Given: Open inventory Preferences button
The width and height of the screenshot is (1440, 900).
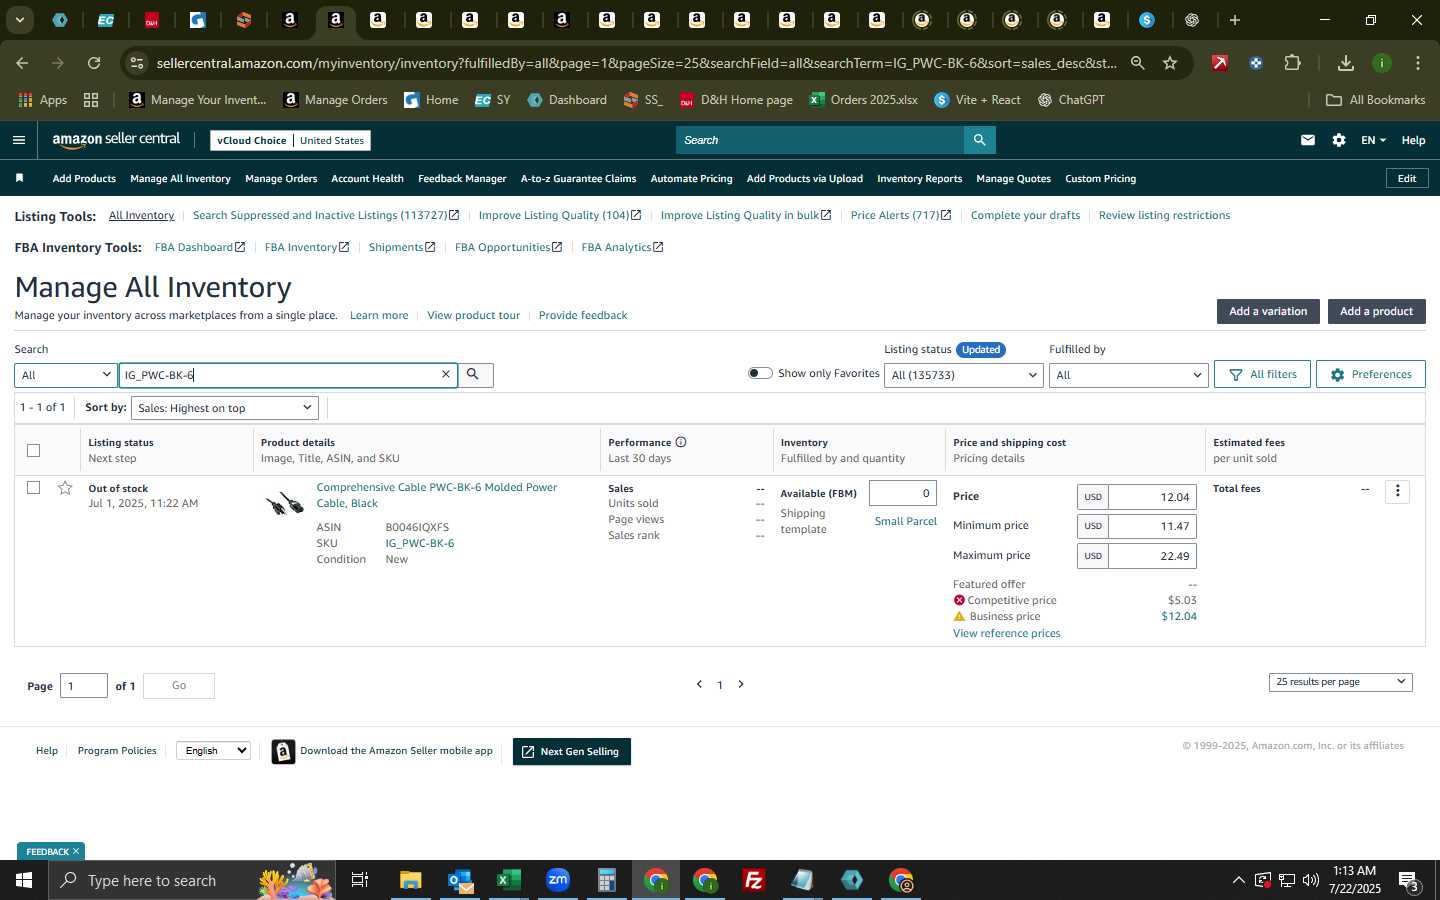Looking at the screenshot, I should tap(1370, 374).
